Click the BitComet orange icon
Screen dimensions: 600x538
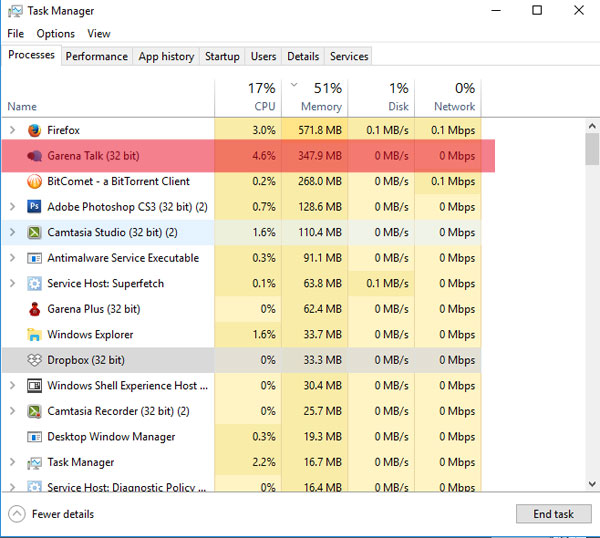tap(34, 181)
